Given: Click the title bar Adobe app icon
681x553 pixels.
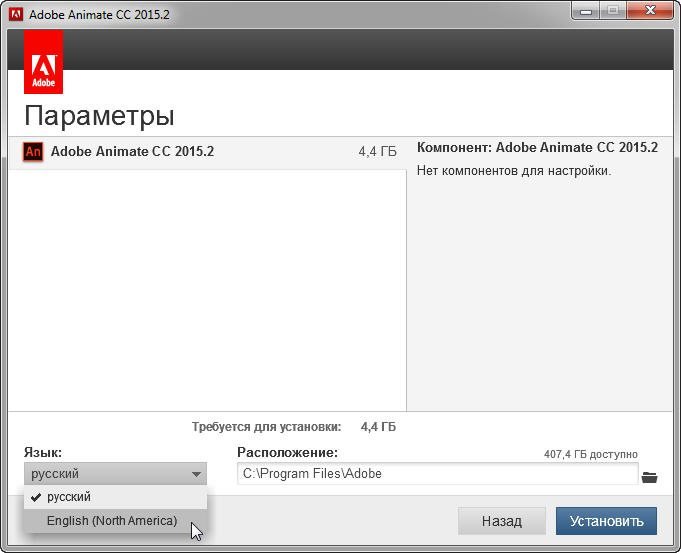Looking at the screenshot, I should click(x=17, y=14).
